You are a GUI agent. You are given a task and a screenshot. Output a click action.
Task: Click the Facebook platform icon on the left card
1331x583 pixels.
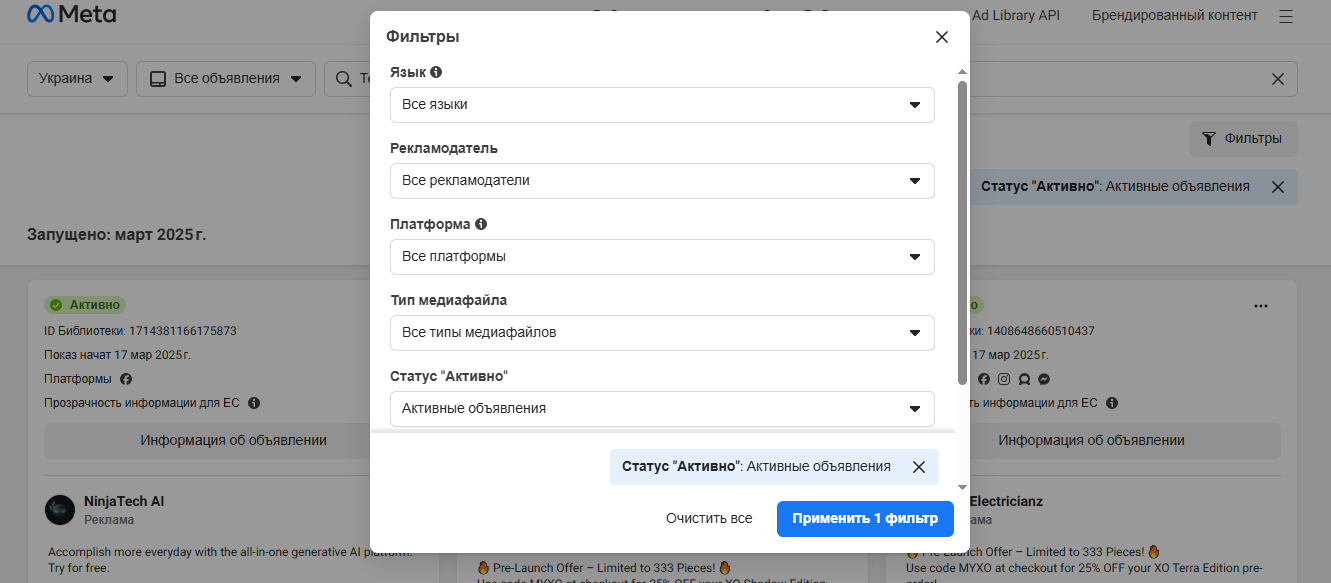tap(126, 379)
